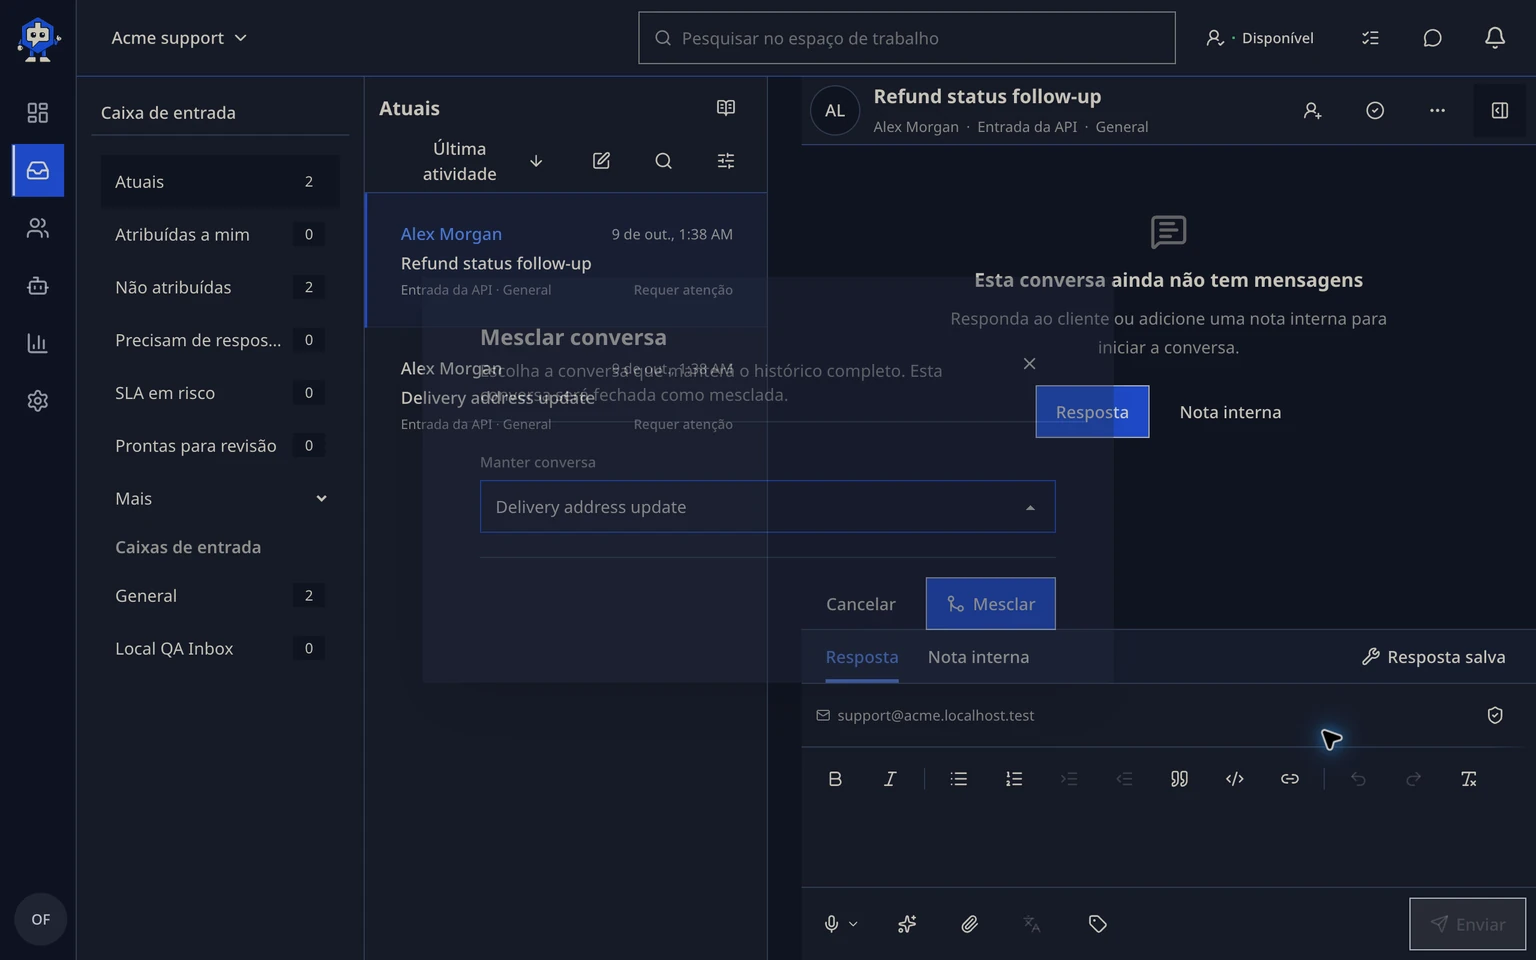
Task: Open the Atribuídas a mim view
Action: (x=220, y=235)
